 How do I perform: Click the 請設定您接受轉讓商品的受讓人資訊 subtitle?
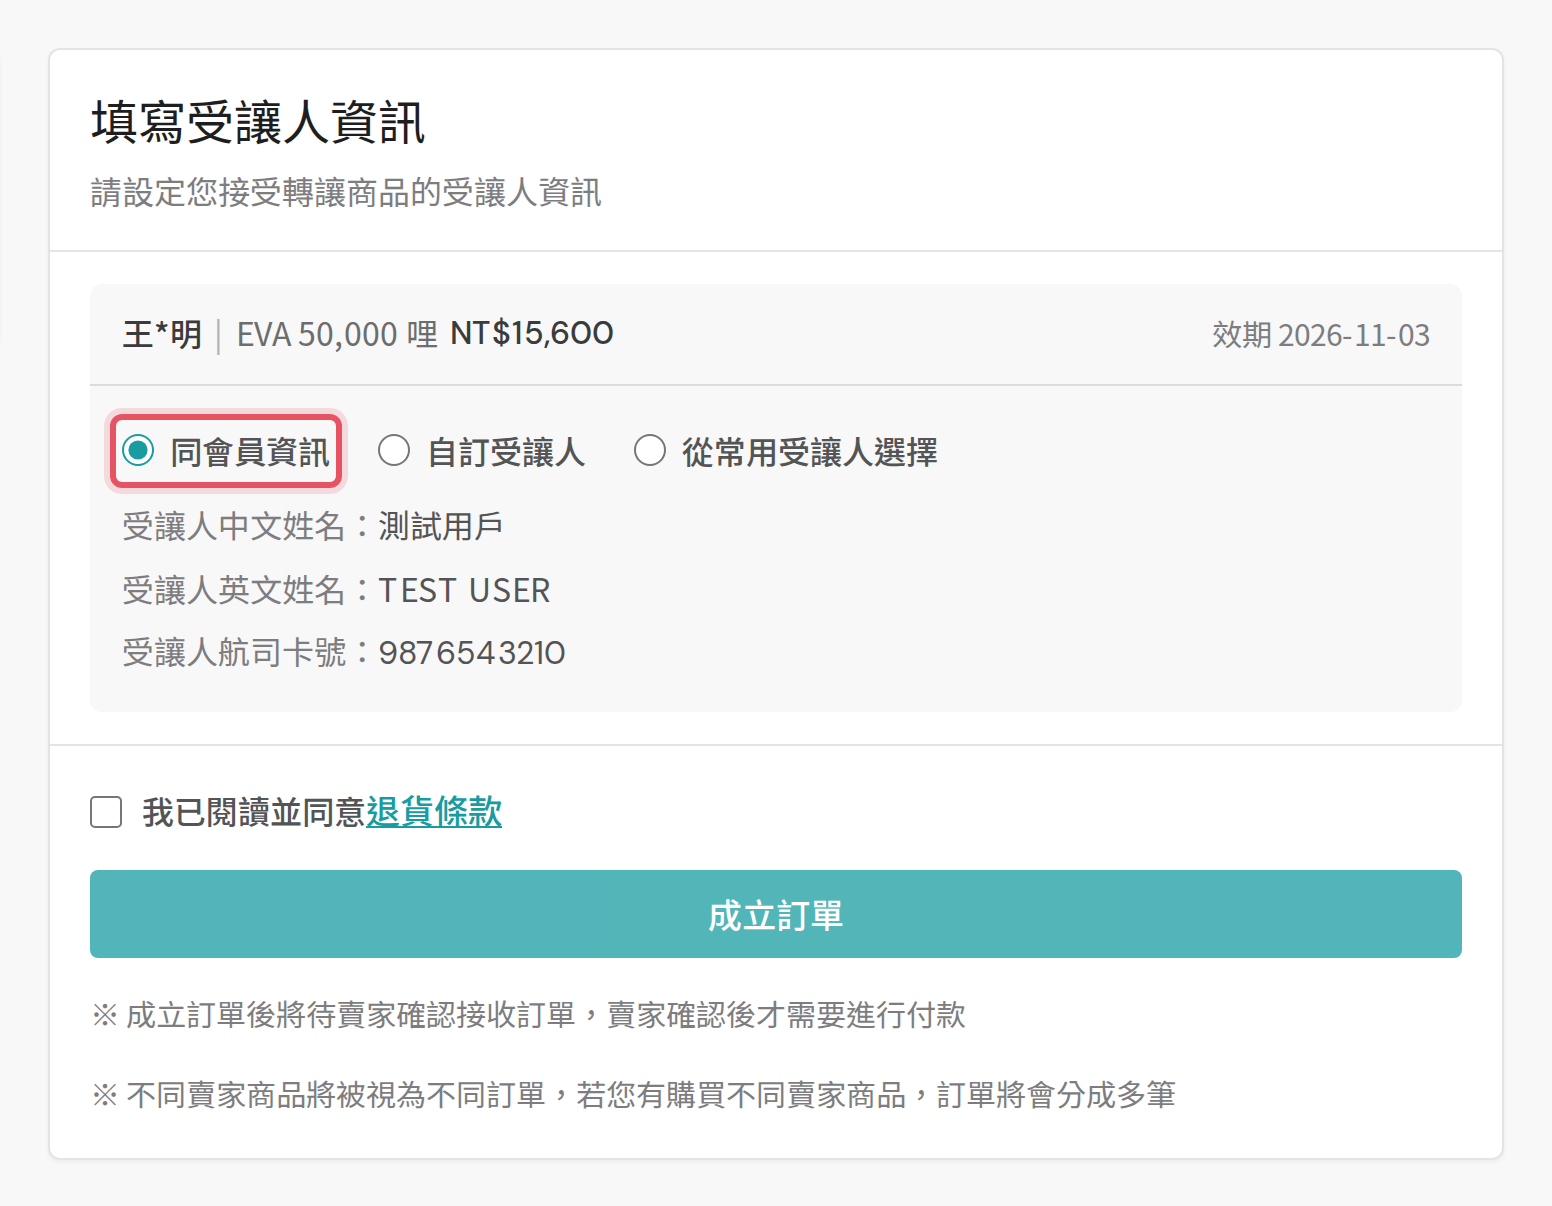pos(346,193)
